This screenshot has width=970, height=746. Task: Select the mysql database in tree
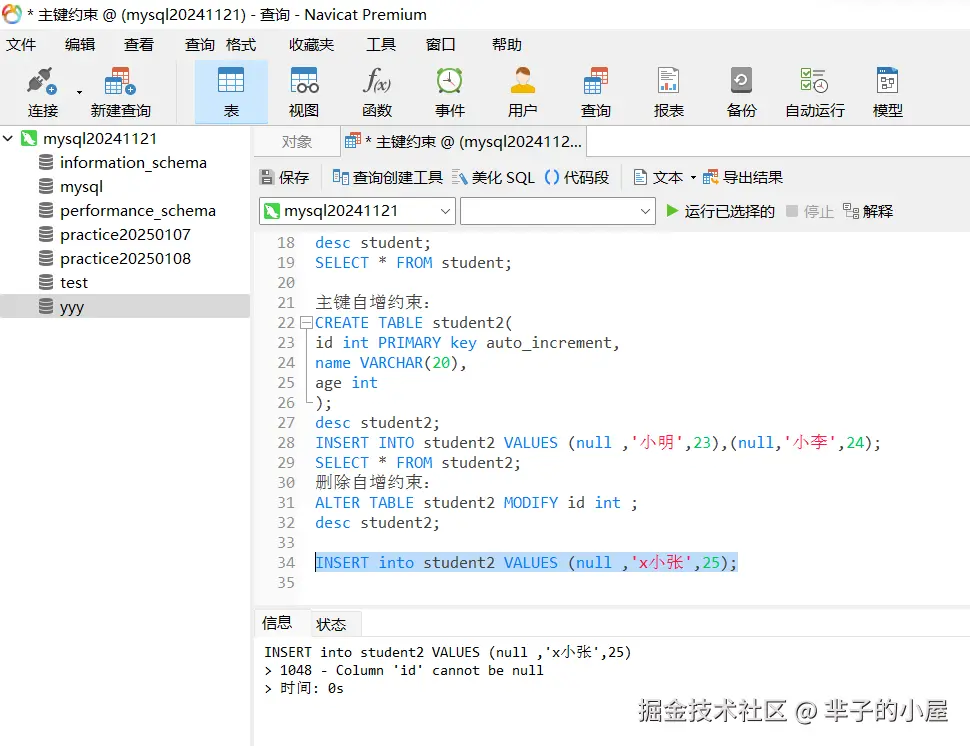81,187
